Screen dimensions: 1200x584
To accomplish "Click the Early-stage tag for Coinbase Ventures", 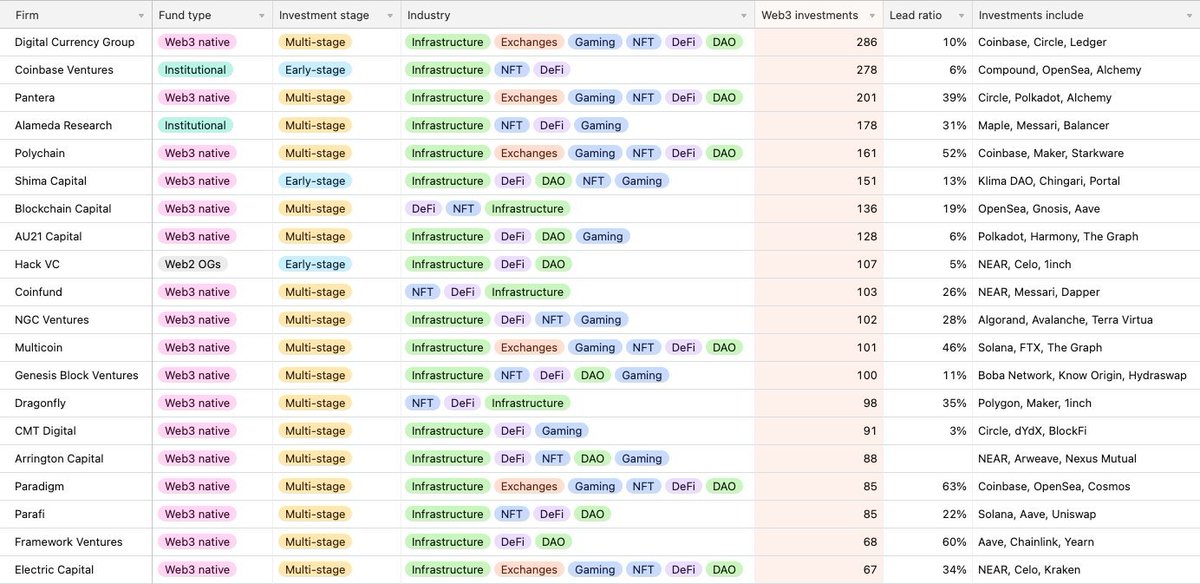I will pos(315,70).
